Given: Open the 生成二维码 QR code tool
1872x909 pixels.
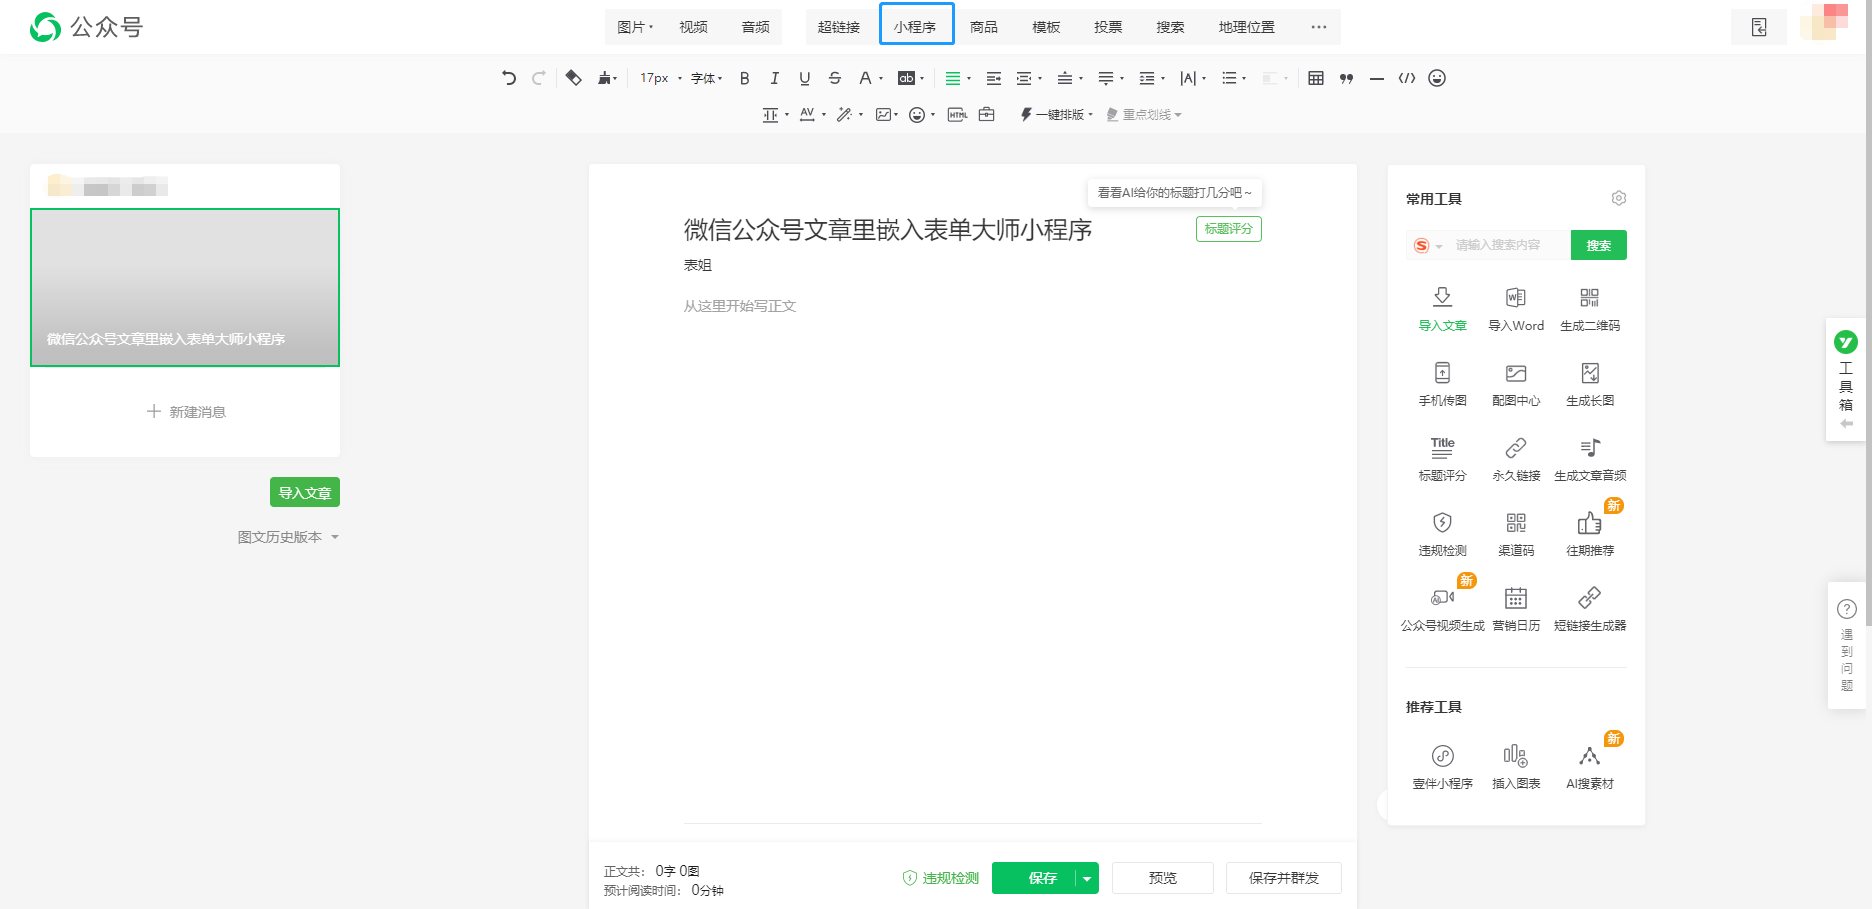Looking at the screenshot, I should [1589, 307].
